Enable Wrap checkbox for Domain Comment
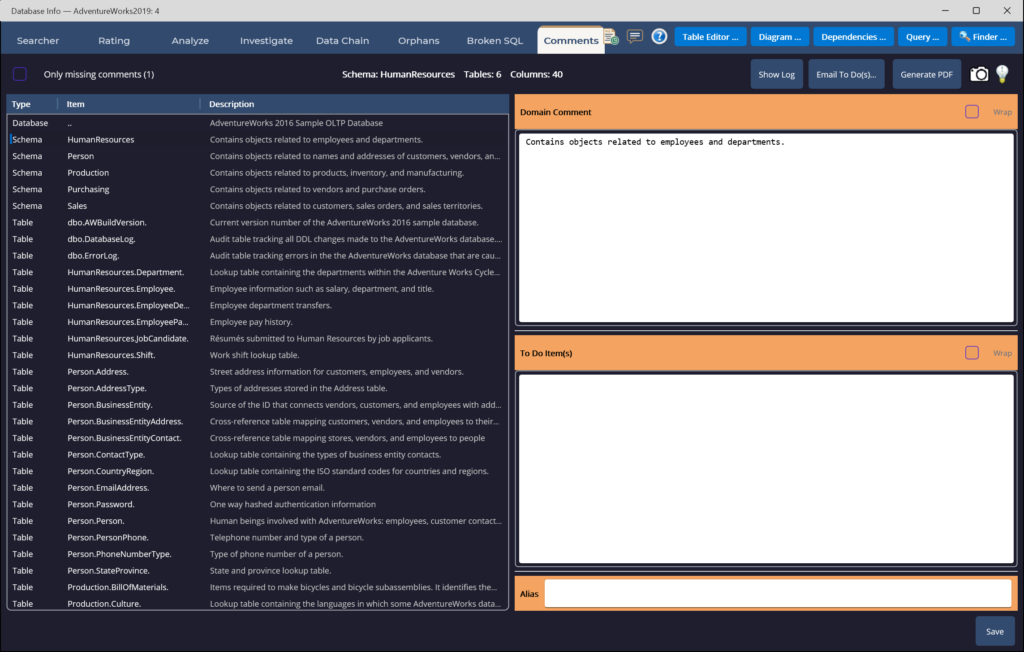This screenshot has height=652, width=1024. (x=972, y=112)
